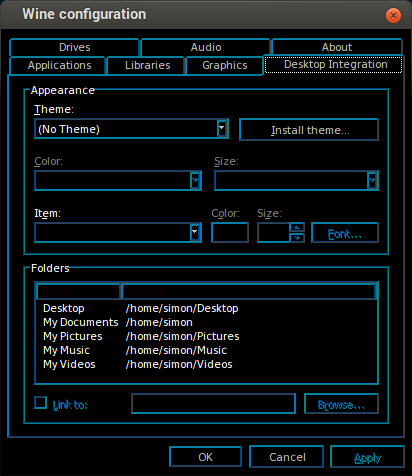Click the Item Color swatch button
This screenshot has width=412, height=476.
[x=230, y=233]
